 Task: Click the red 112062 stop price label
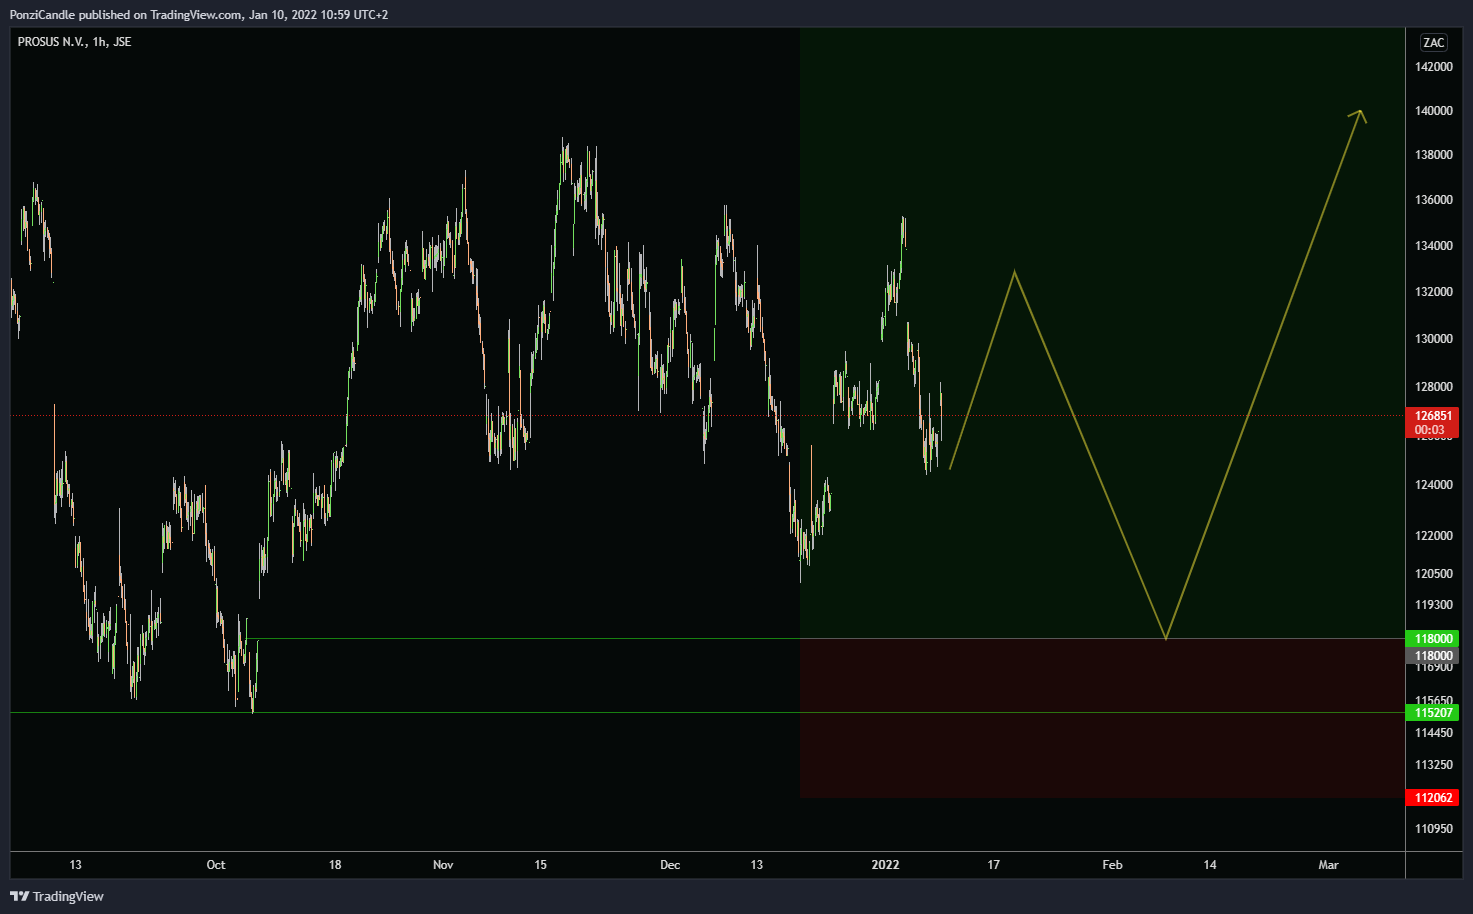coord(1432,797)
